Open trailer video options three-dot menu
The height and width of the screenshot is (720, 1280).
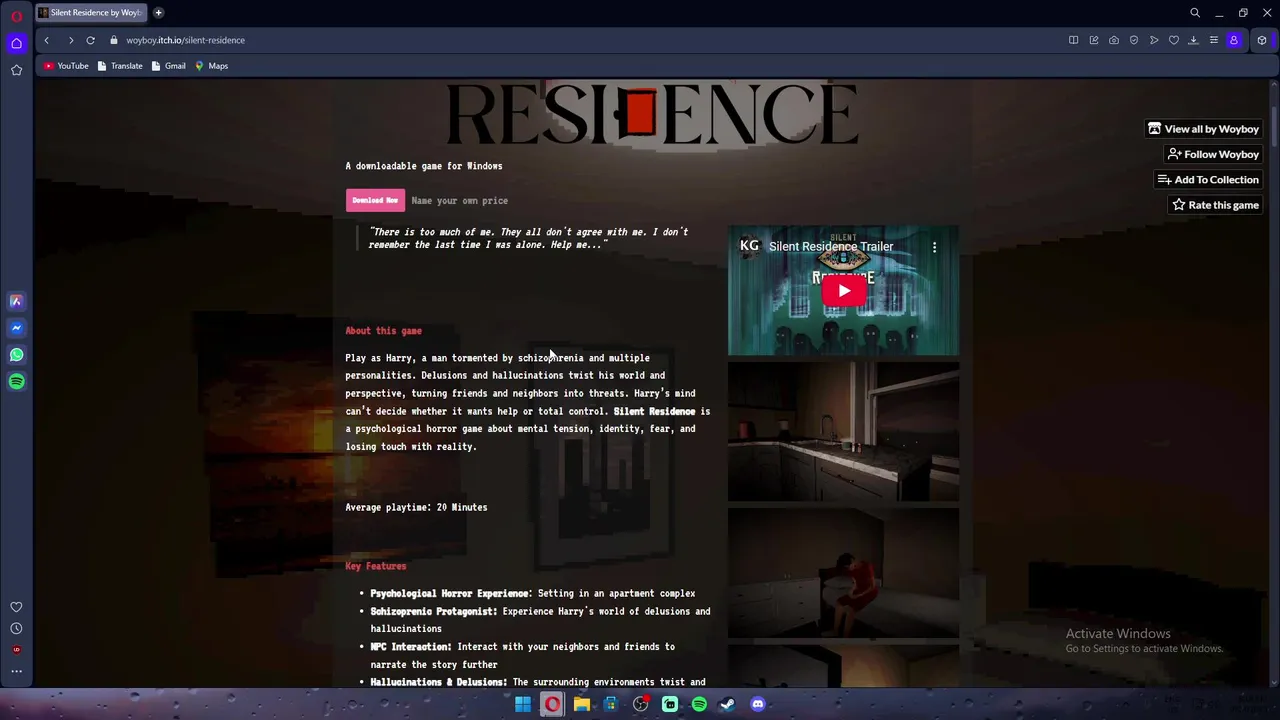click(x=934, y=246)
